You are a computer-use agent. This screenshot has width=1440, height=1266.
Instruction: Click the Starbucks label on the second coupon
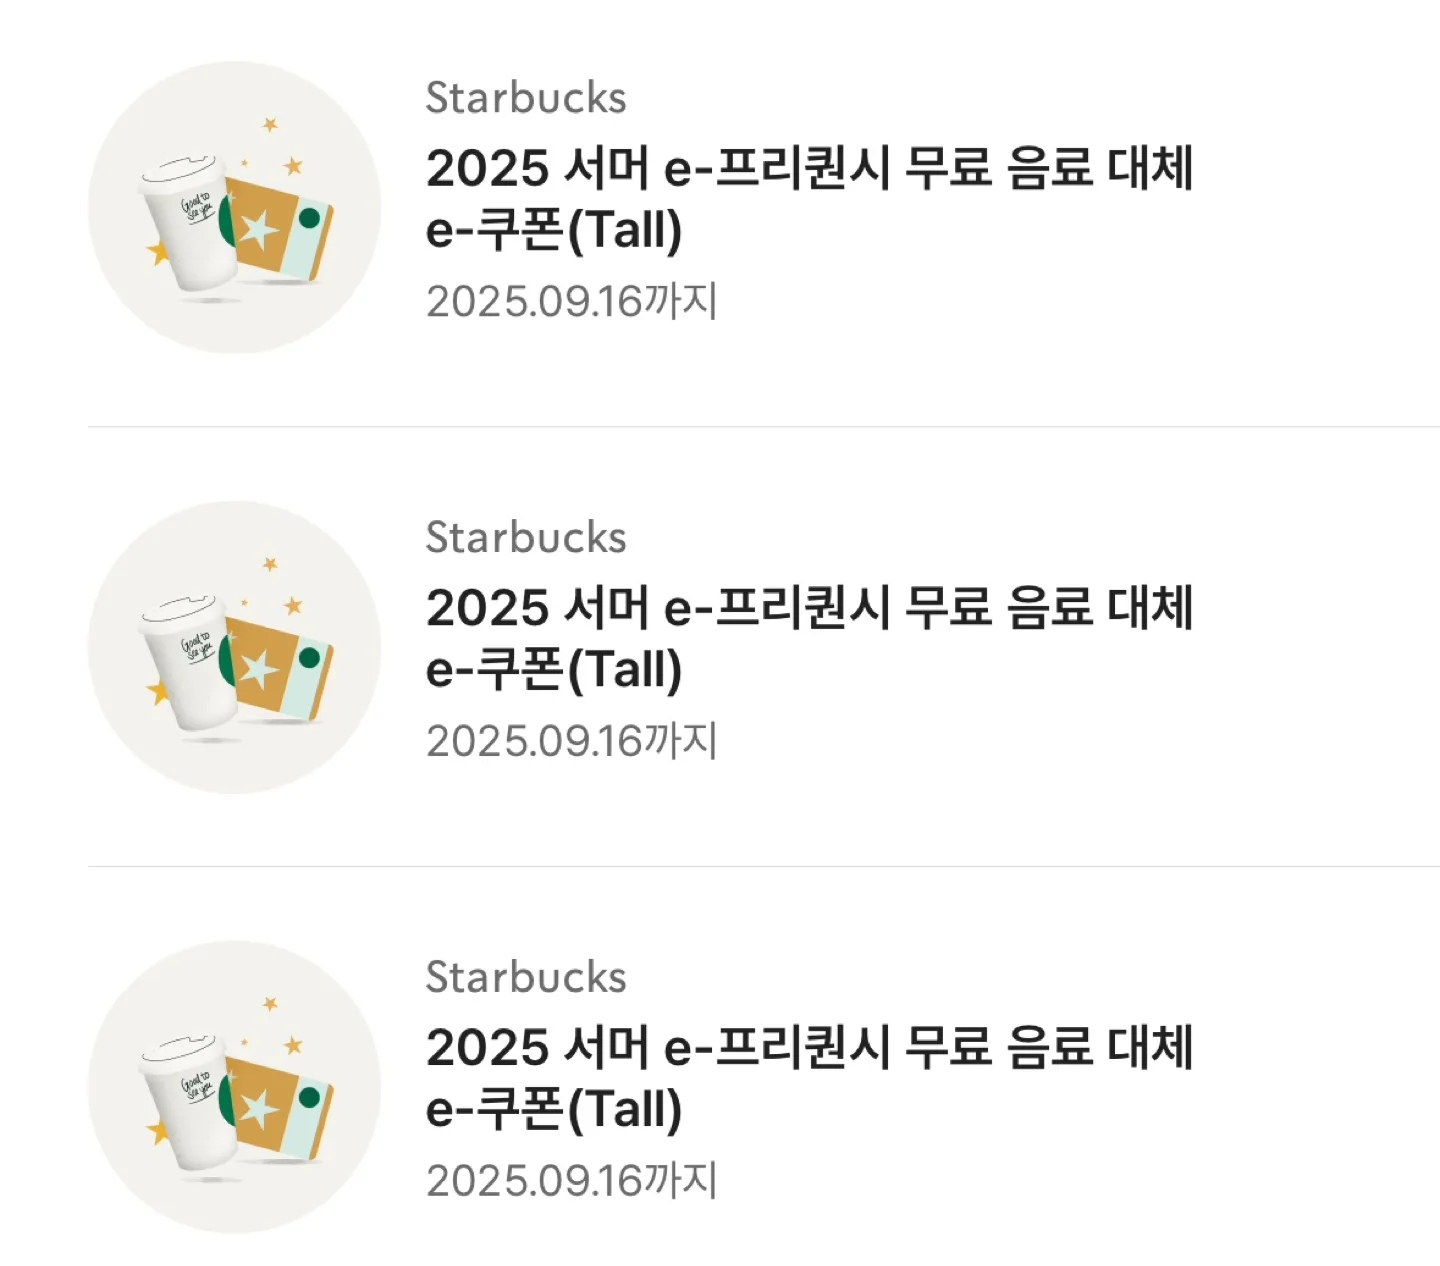(526, 538)
